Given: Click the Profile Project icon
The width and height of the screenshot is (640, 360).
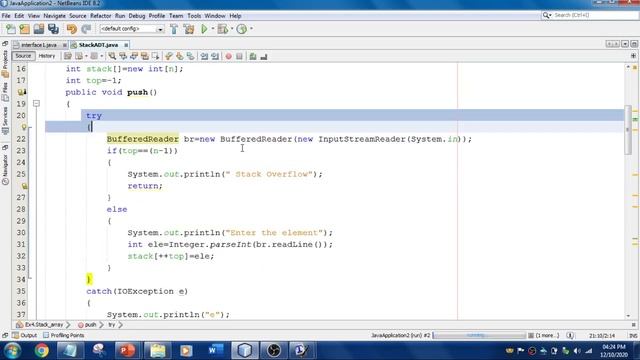Looking at the screenshot, I should pos(242,29).
